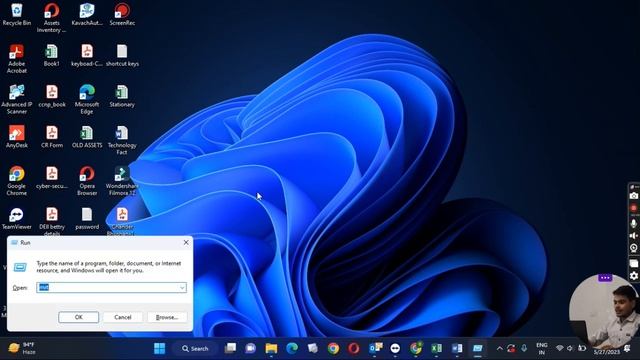Toggle the ScreenRec microphone
Viewport: 640px width, 360px height.
click(x=633, y=223)
